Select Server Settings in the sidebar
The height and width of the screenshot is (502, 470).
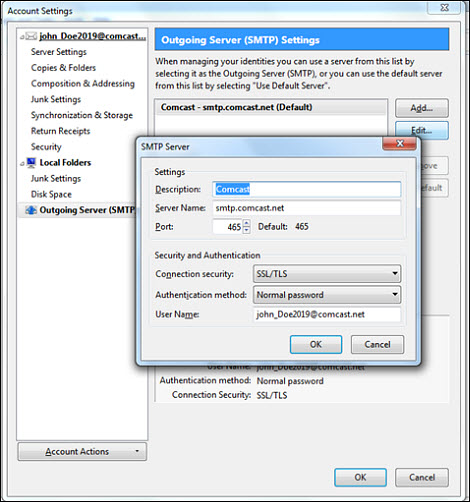[59, 52]
